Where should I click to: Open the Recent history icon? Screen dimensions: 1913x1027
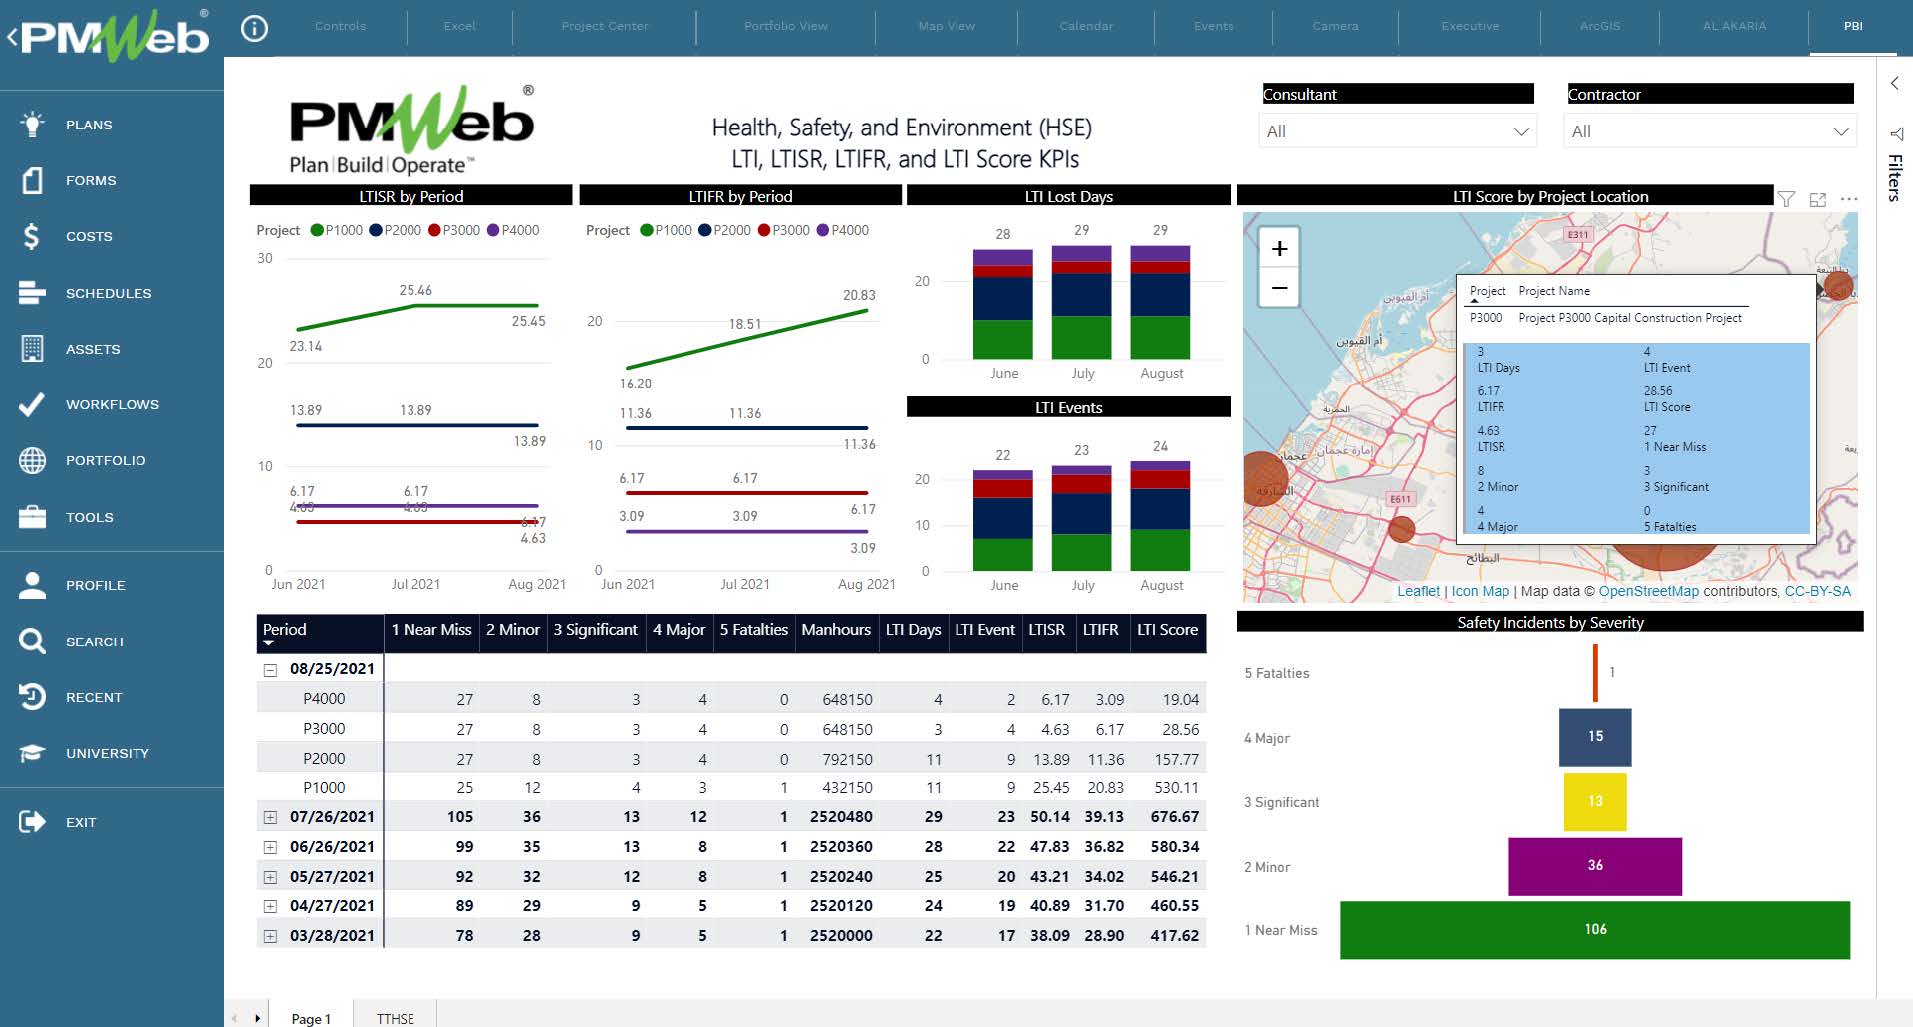(32, 697)
